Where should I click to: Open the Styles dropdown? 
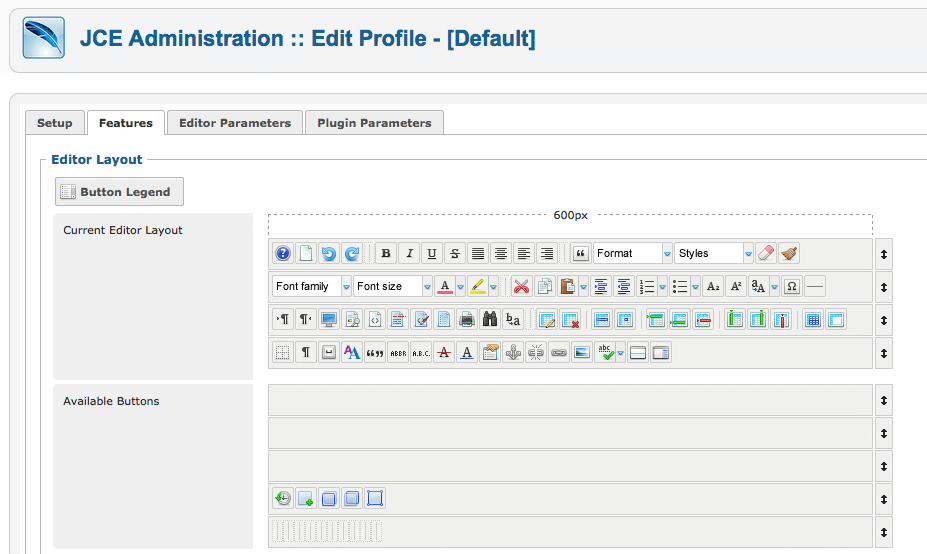715,254
